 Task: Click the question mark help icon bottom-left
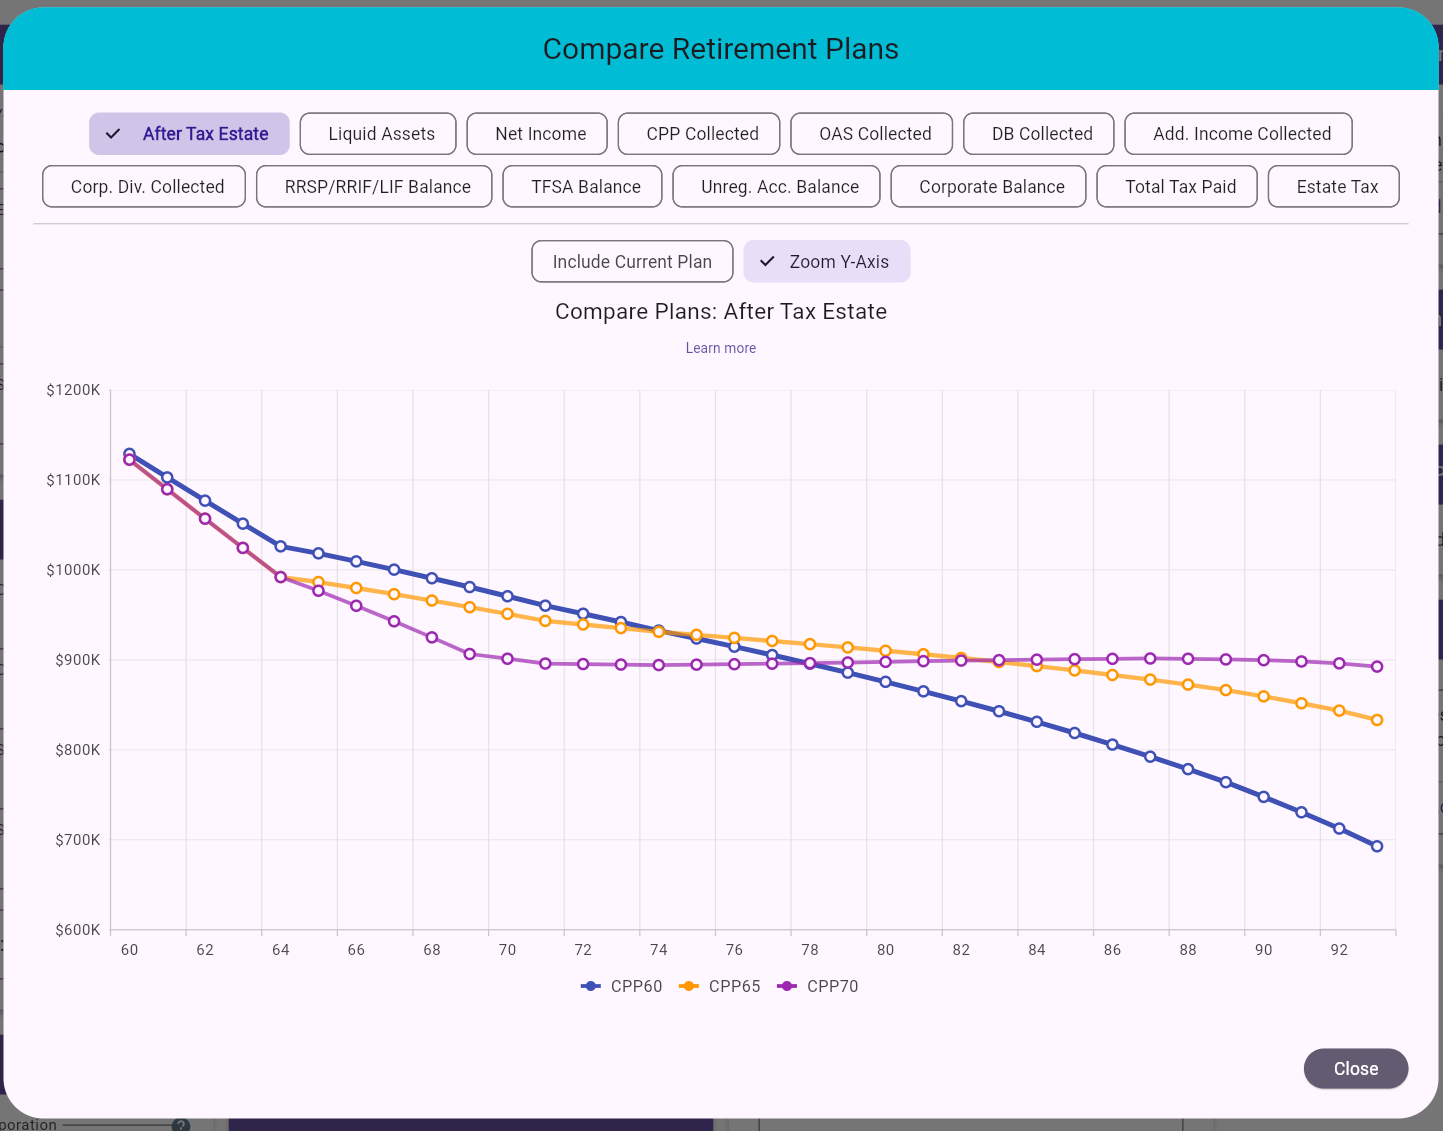click(179, 1124)
